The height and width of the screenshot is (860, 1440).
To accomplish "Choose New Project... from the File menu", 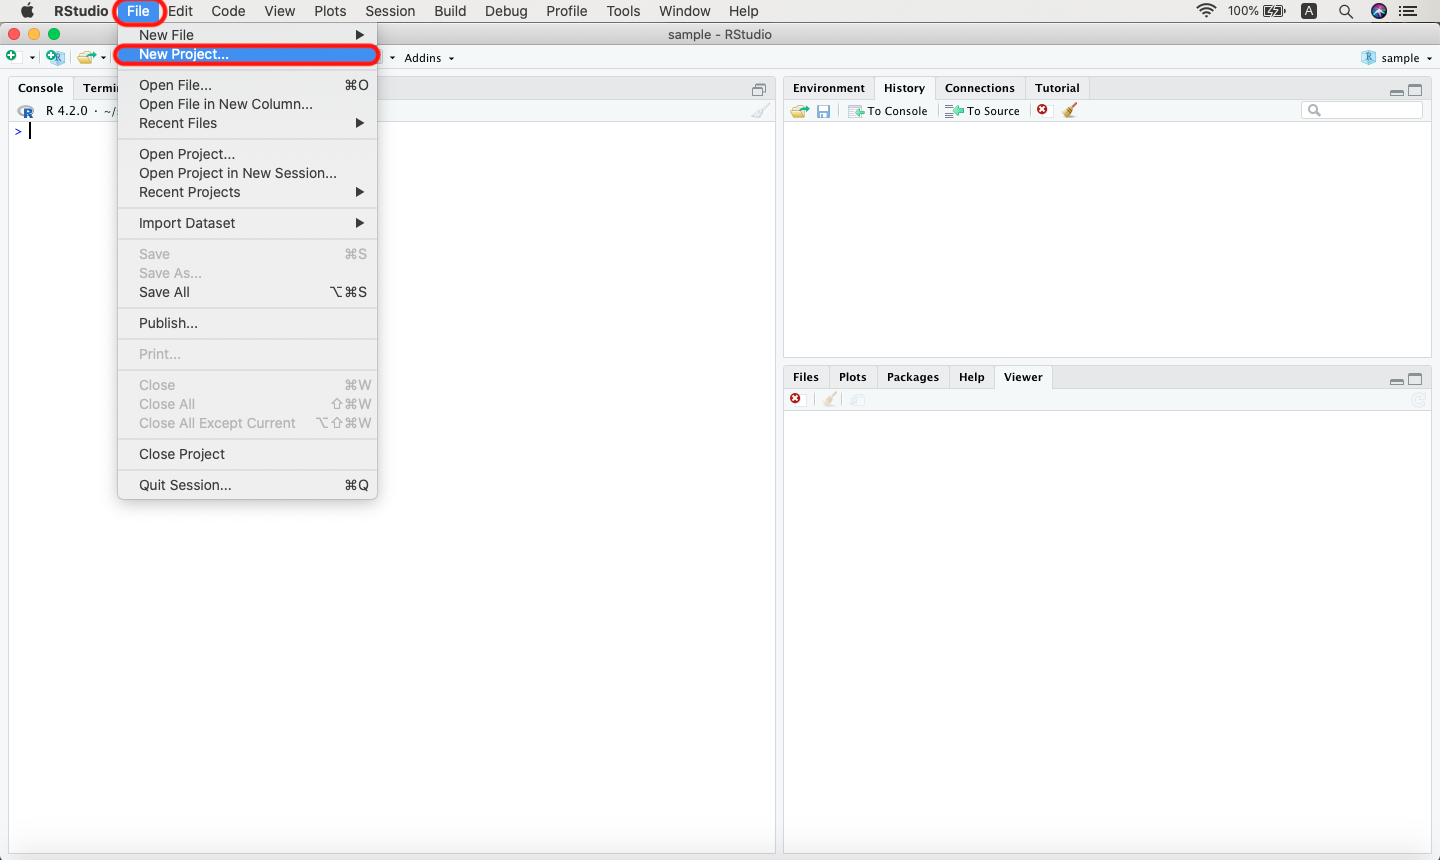I will coord(247,54).
